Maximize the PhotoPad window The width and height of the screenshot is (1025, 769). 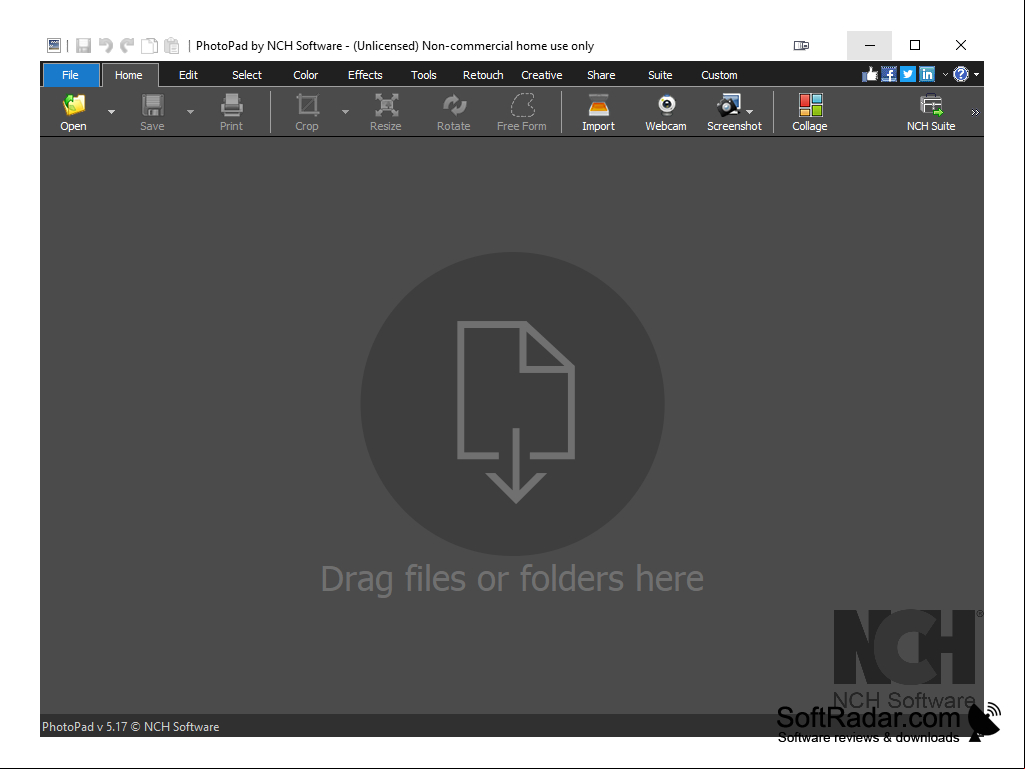(x=915, y=45)
